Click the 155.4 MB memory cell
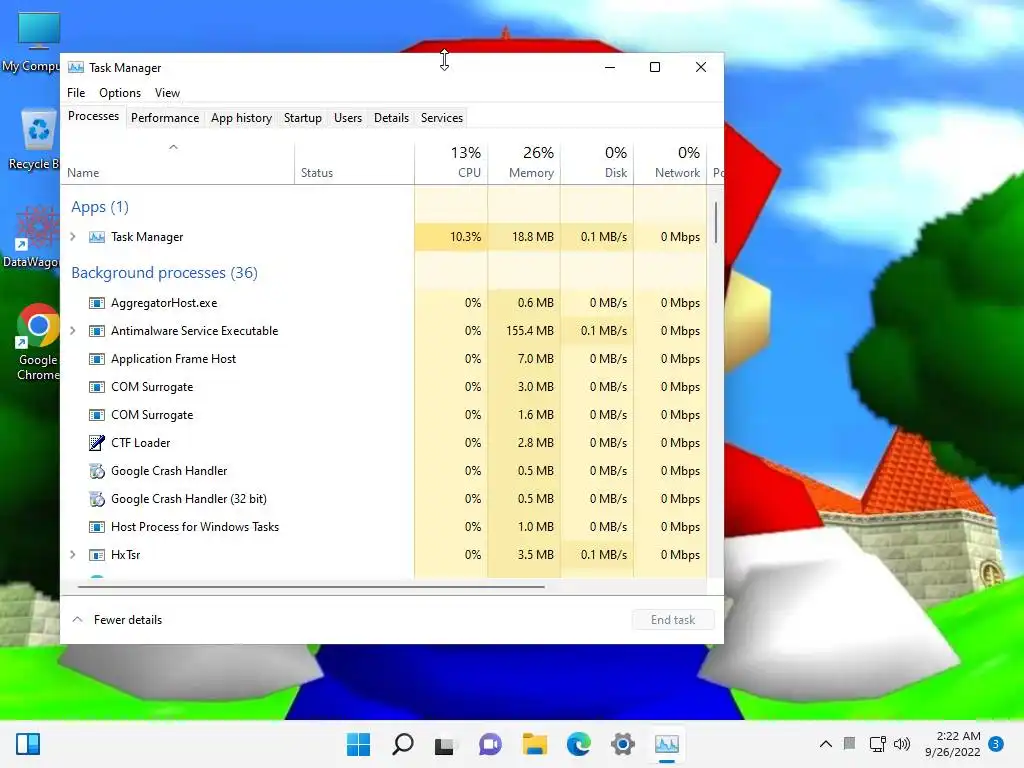Image resolution: width=1024 pixels, height=768 pixels. click(x=524, y=331)
